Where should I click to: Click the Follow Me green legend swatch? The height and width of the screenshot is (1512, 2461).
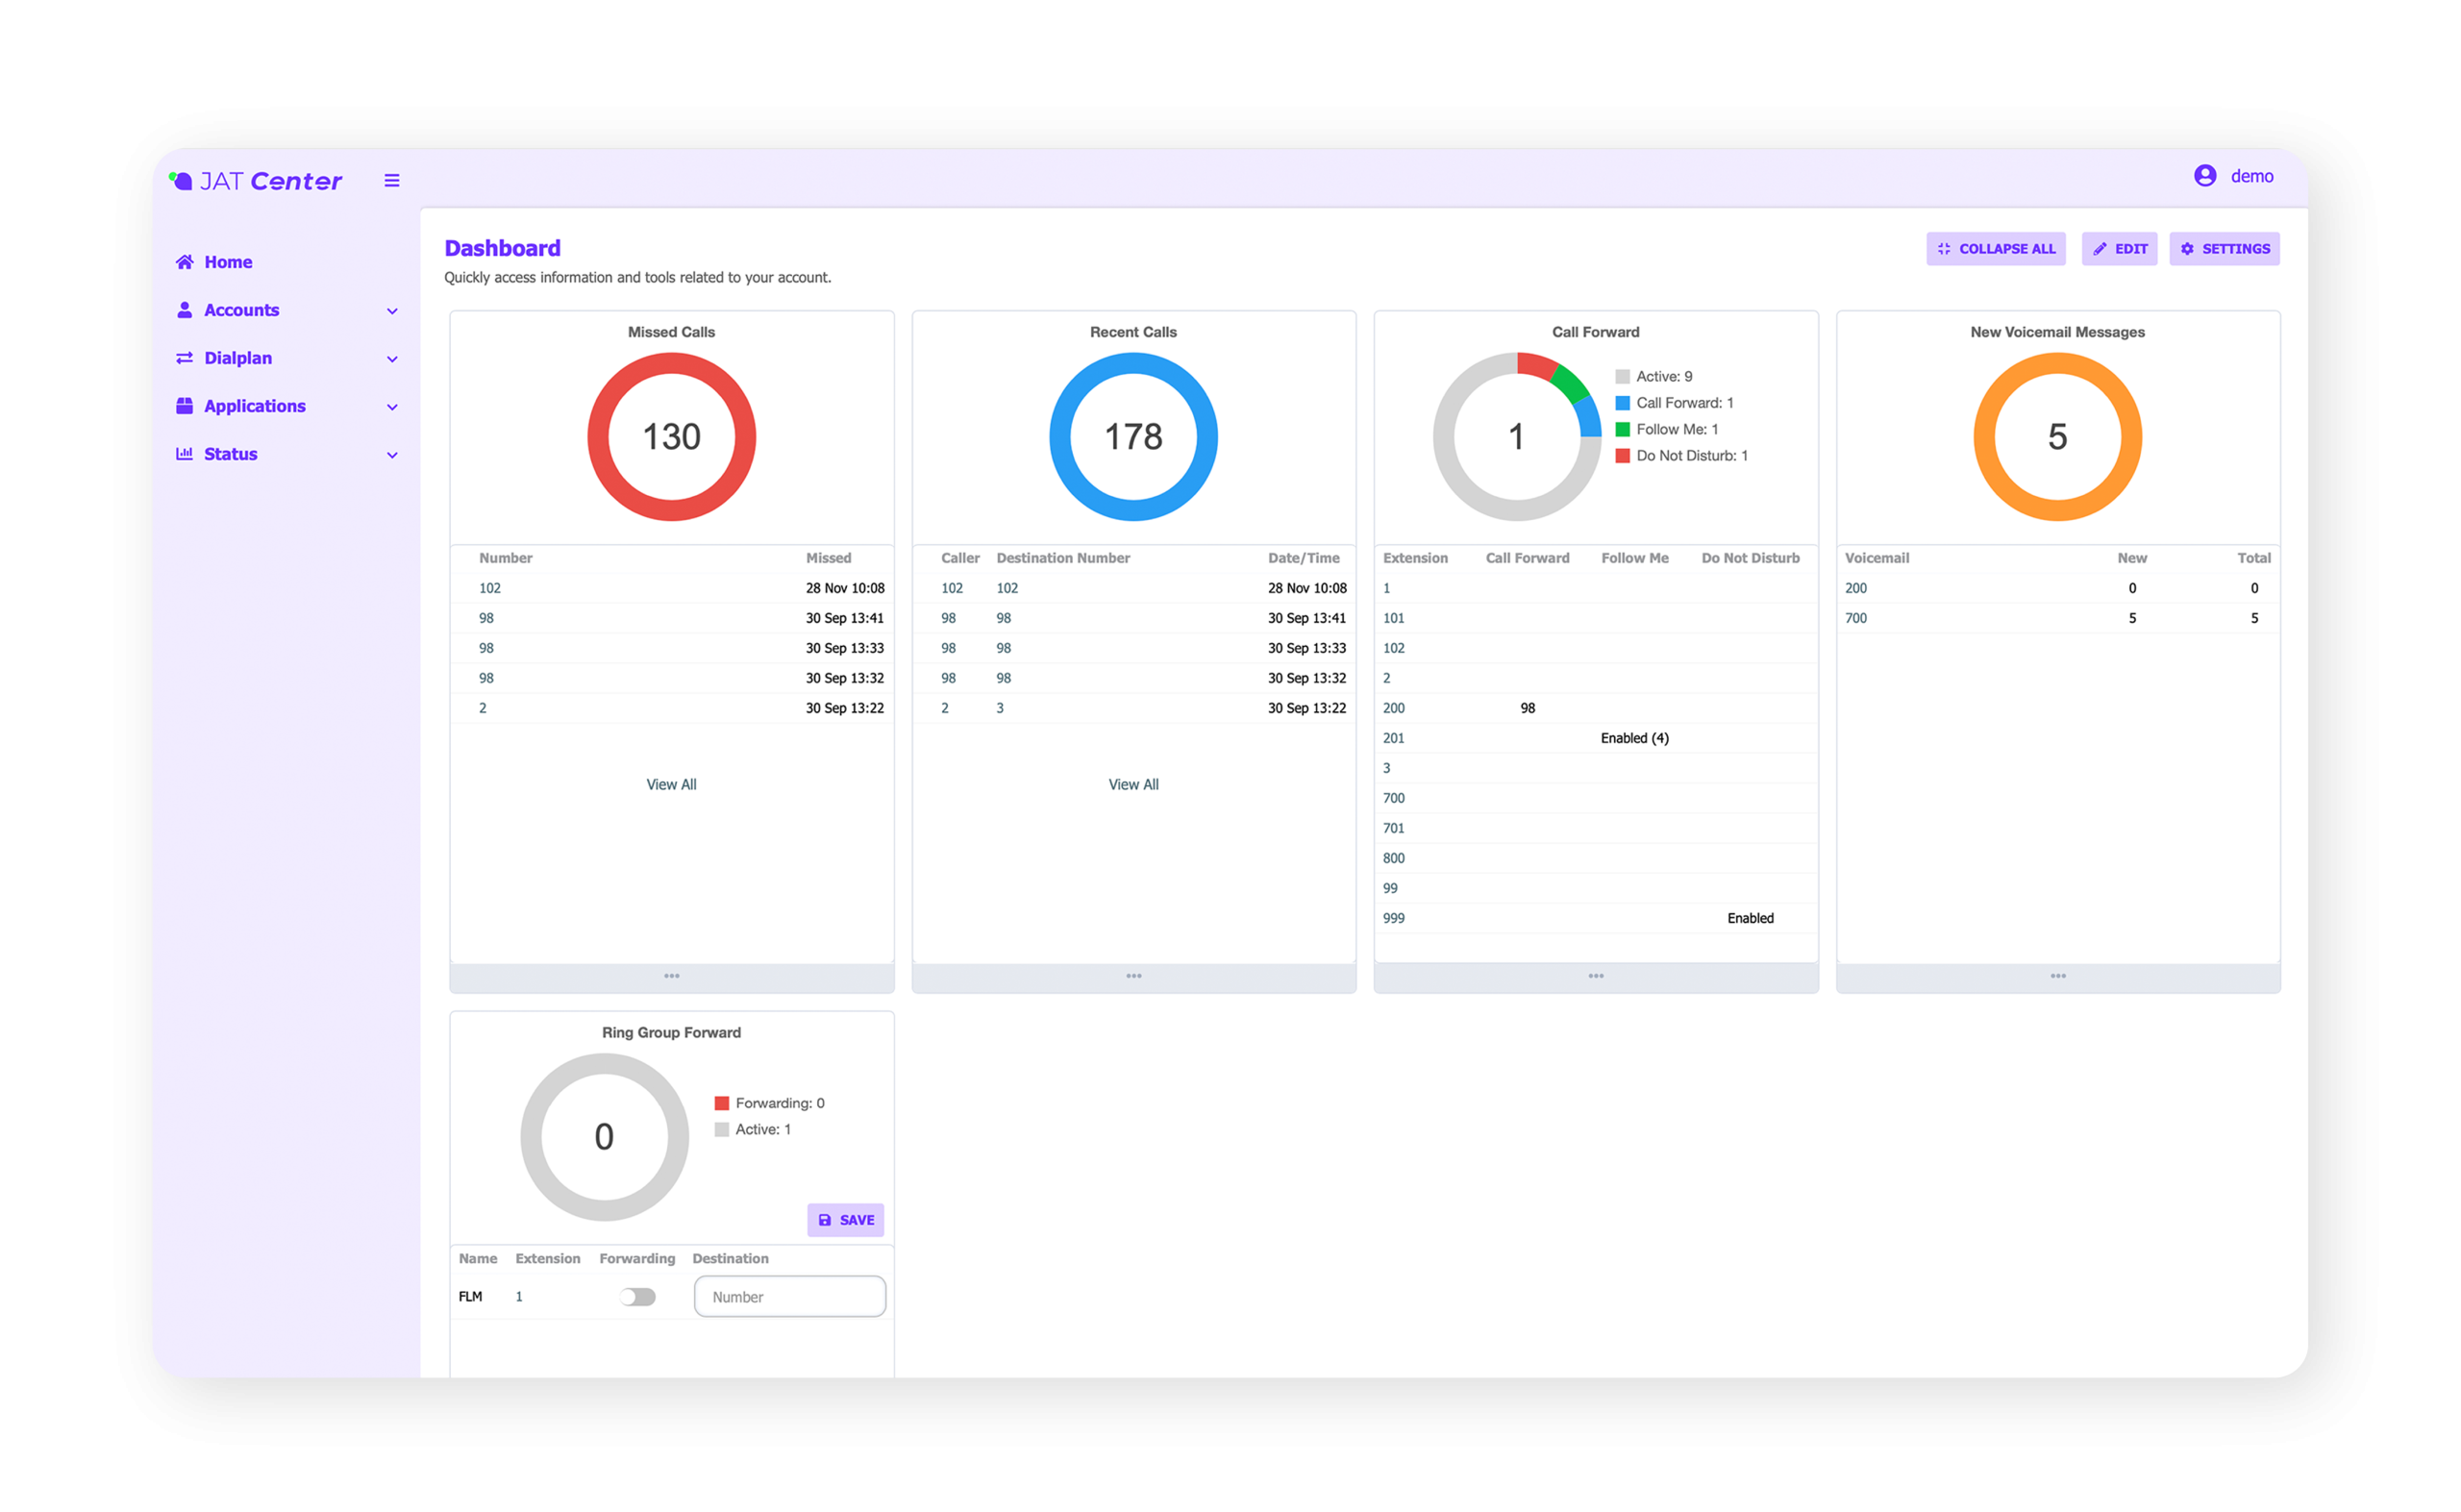(1622, 430)
